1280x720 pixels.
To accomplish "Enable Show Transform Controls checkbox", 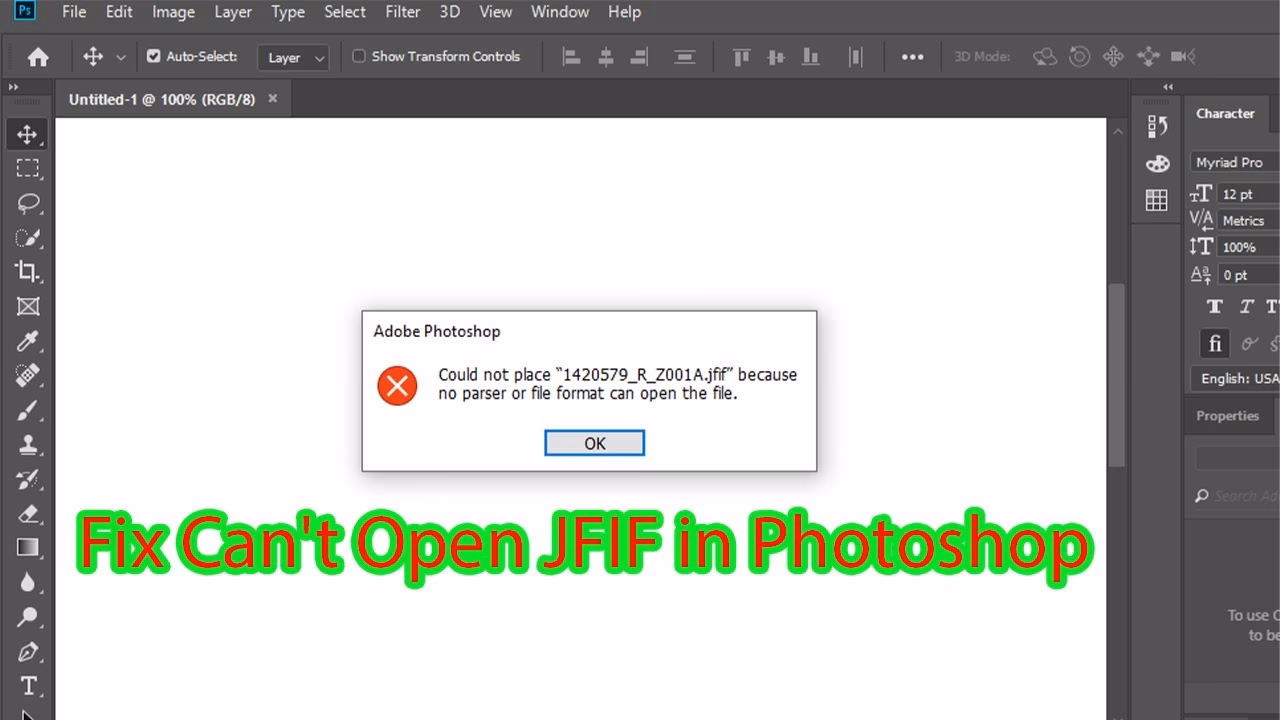I will click(359, 57).
